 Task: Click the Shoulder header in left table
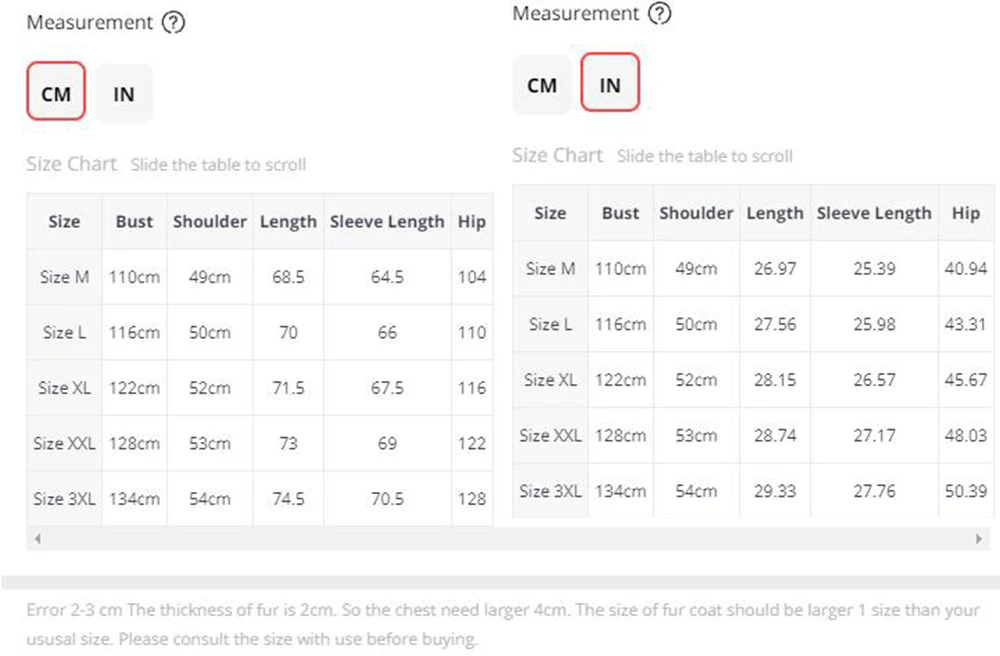209,222
